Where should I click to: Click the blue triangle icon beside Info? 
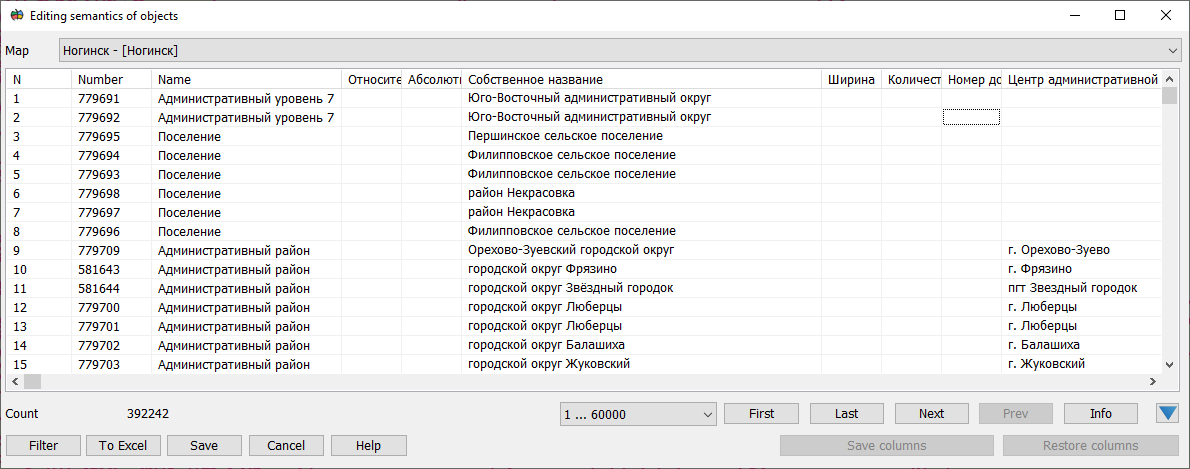coord(1167,414)
